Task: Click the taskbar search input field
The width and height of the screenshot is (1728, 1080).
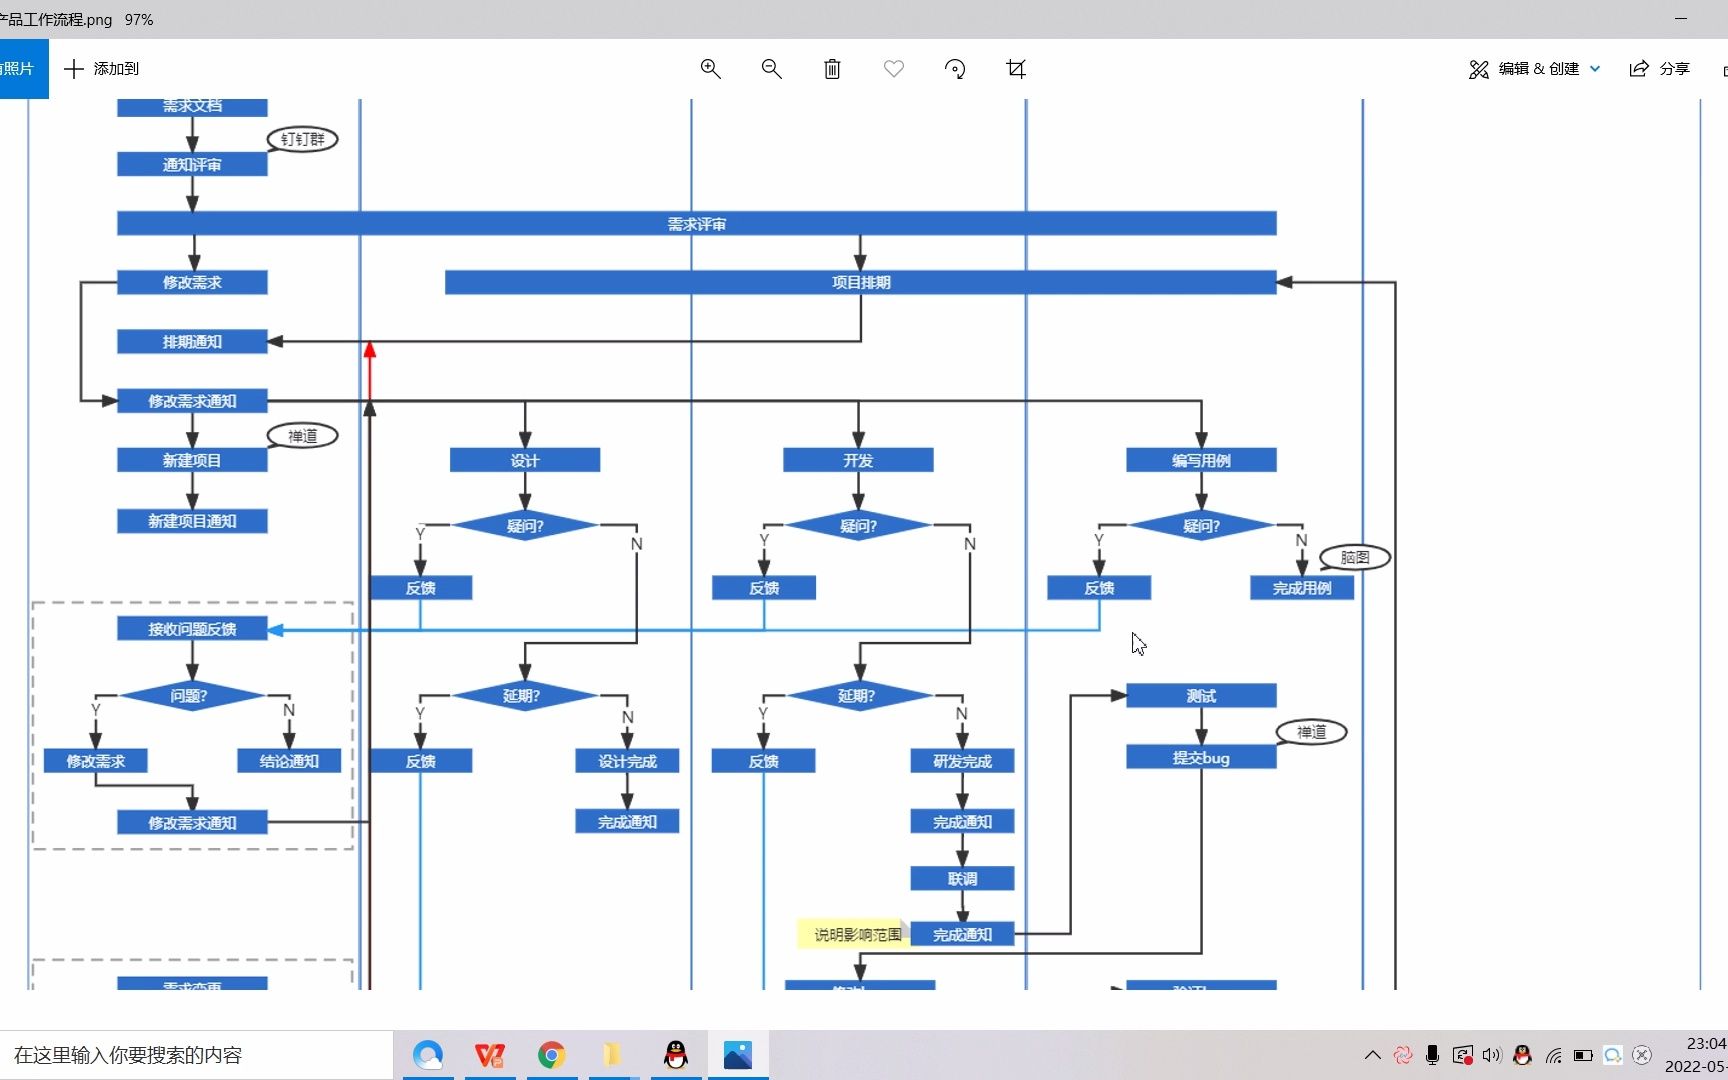Action: point(196,1055)
